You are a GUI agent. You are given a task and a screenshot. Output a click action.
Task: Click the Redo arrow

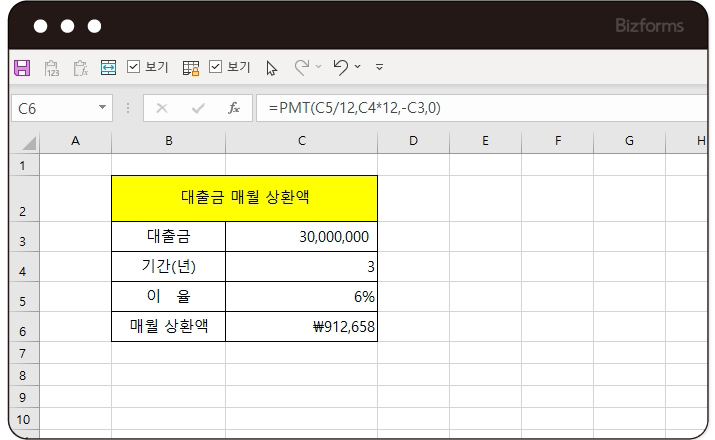pos(302,67)
